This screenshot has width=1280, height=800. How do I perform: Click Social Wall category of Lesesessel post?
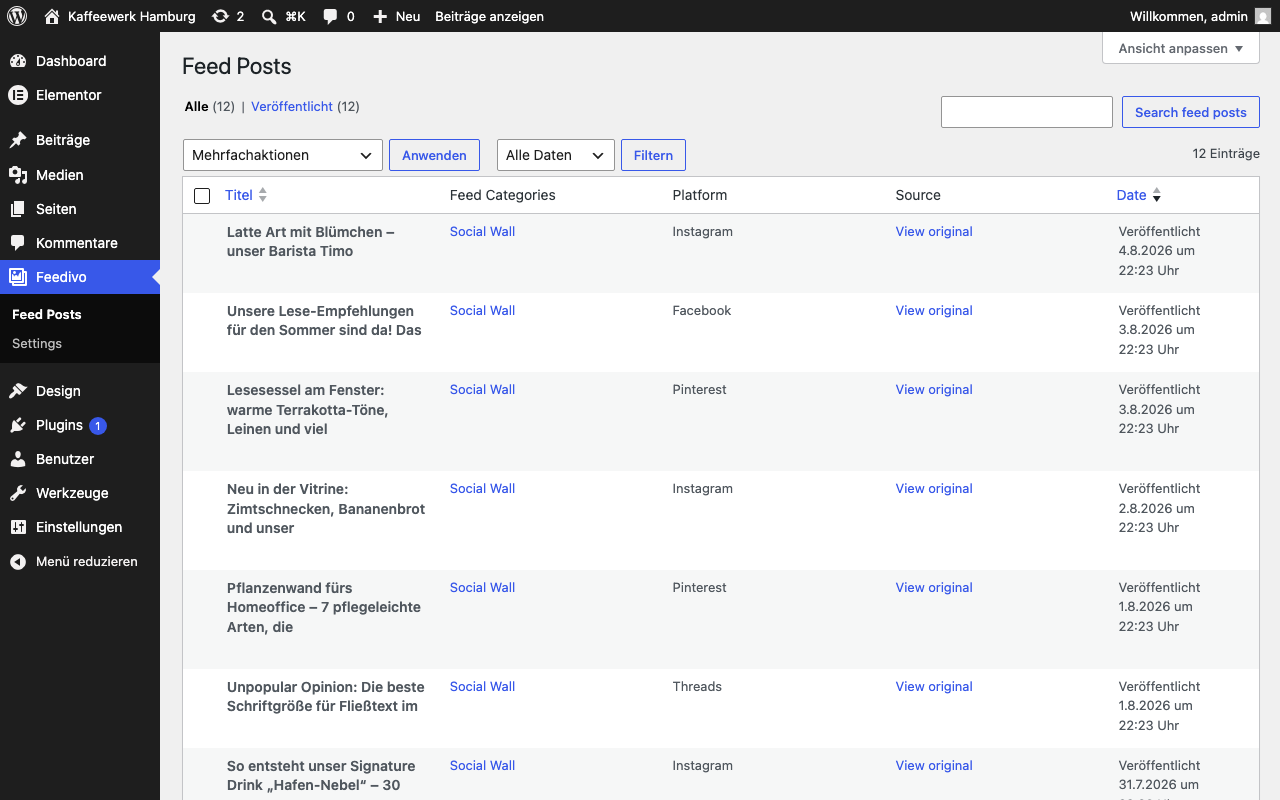pyautogui.click(x=482, y=389)
